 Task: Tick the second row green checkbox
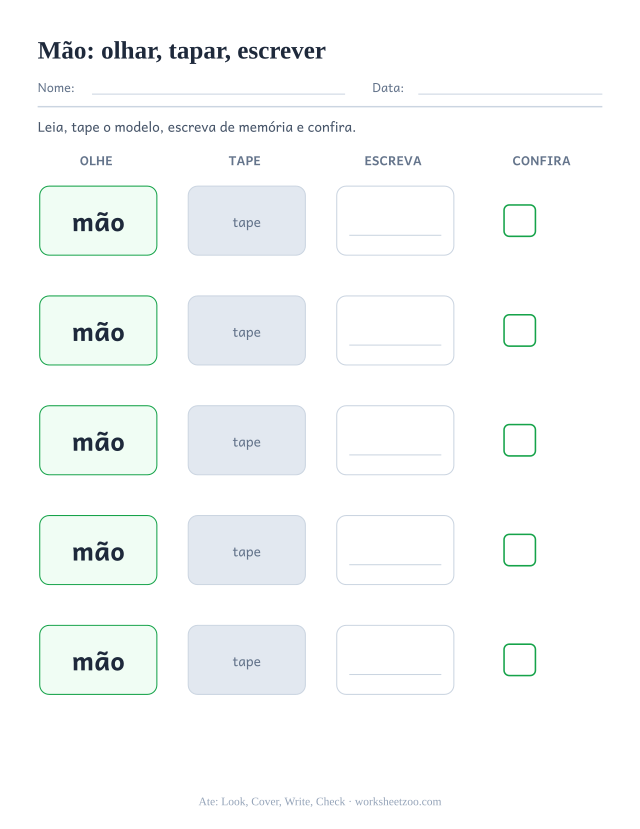click(520, 330)
